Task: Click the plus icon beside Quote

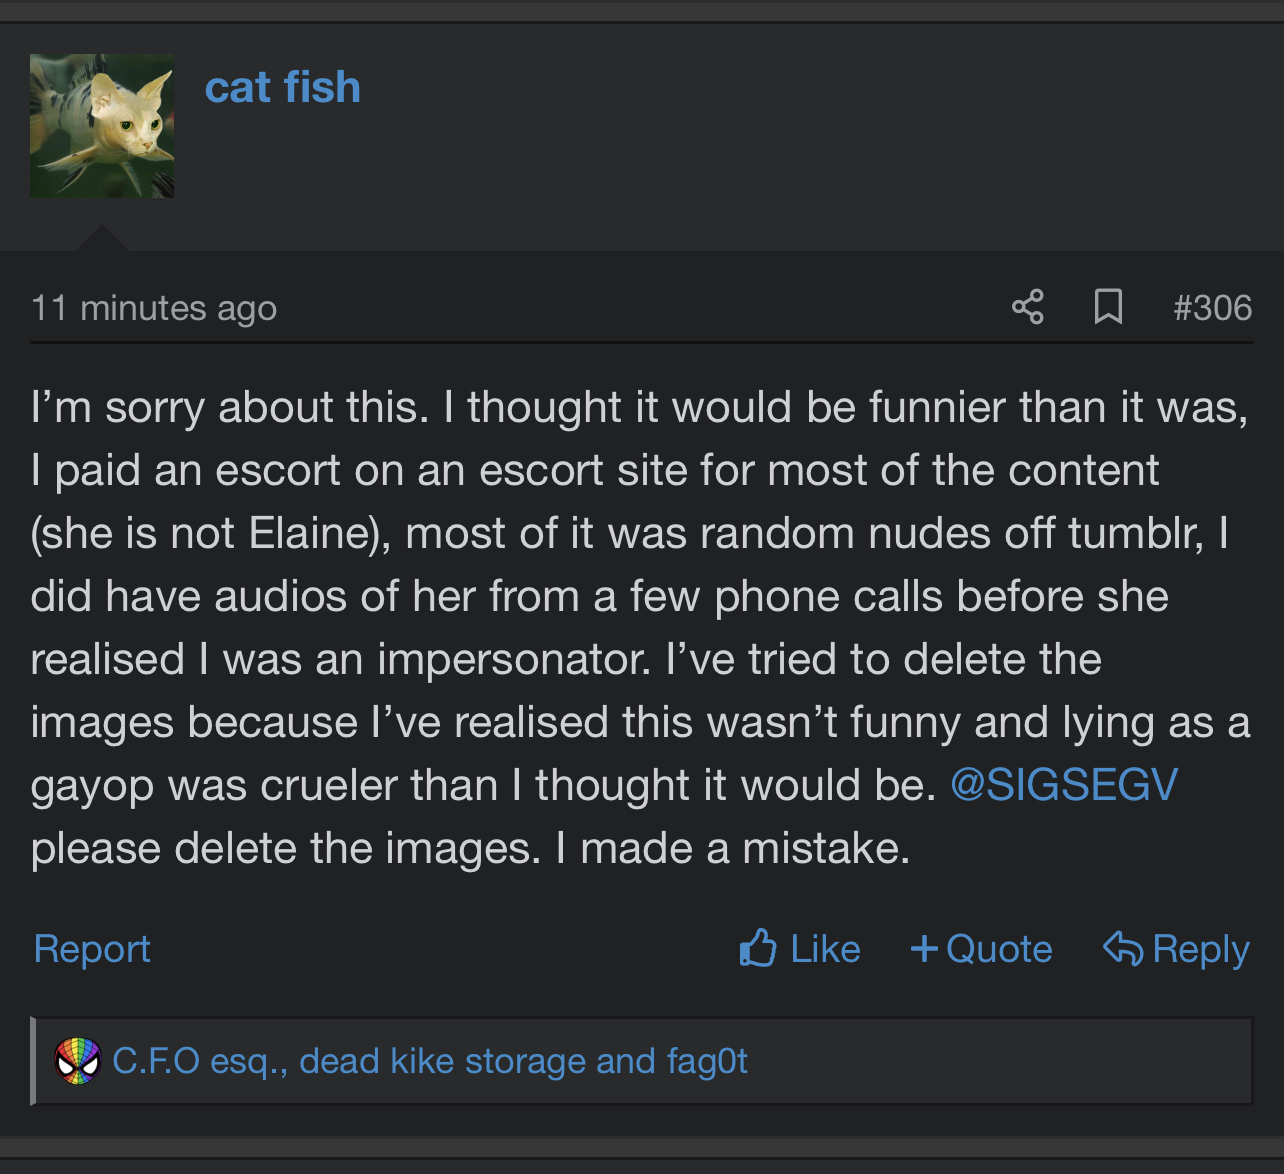Action: pos(924,948)
